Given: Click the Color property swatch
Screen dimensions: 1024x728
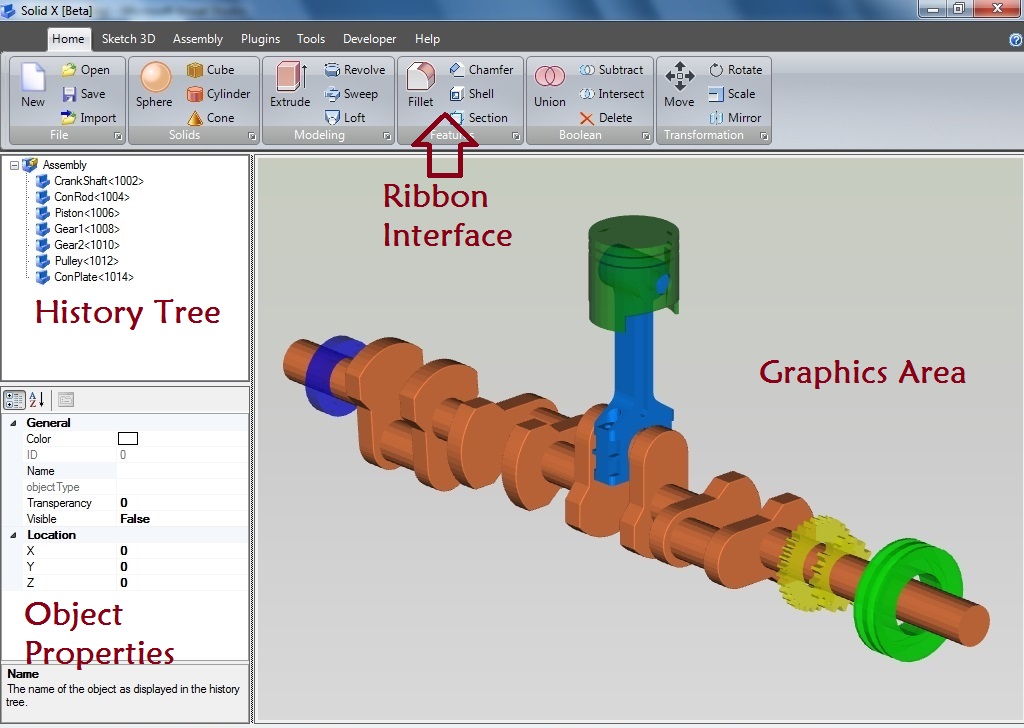Looking at the screenshot, I should 128,439.
